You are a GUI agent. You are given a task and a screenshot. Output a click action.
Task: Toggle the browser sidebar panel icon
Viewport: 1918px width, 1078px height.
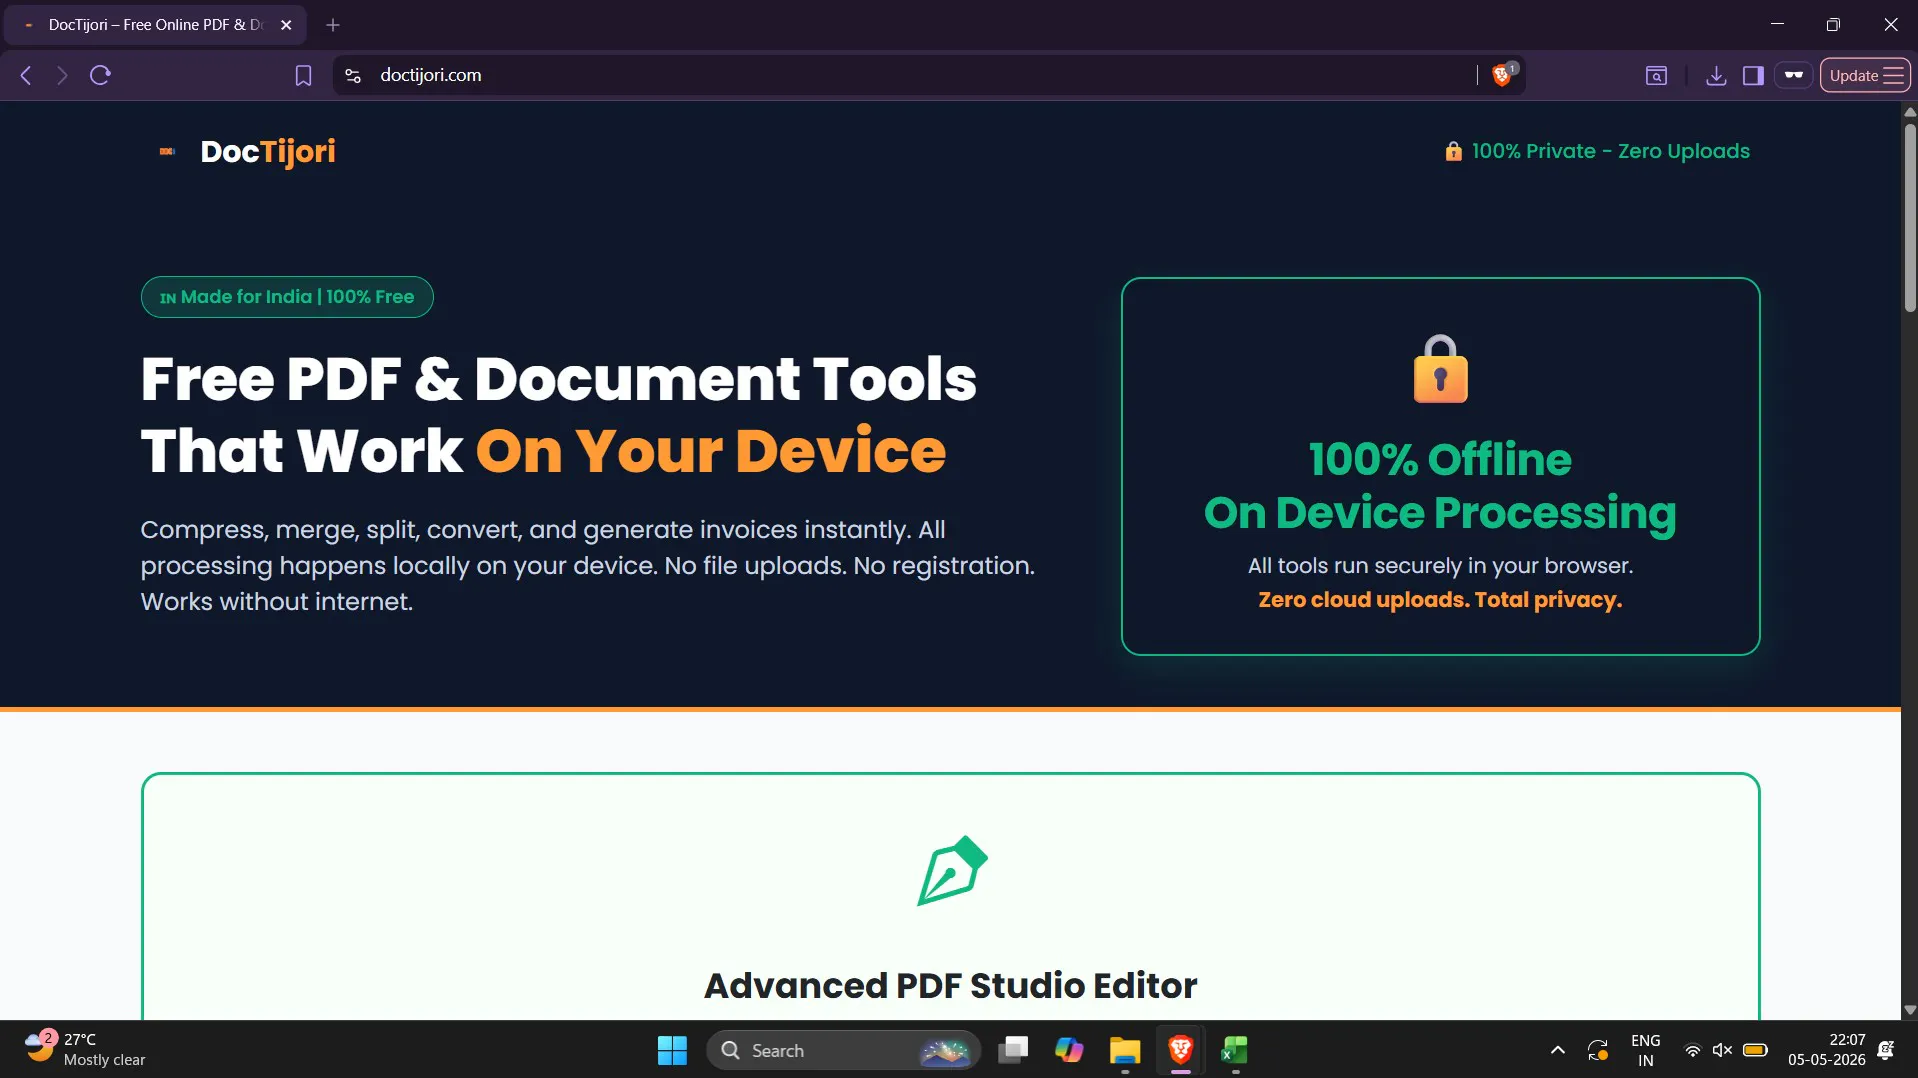(x=1753, y=75)
